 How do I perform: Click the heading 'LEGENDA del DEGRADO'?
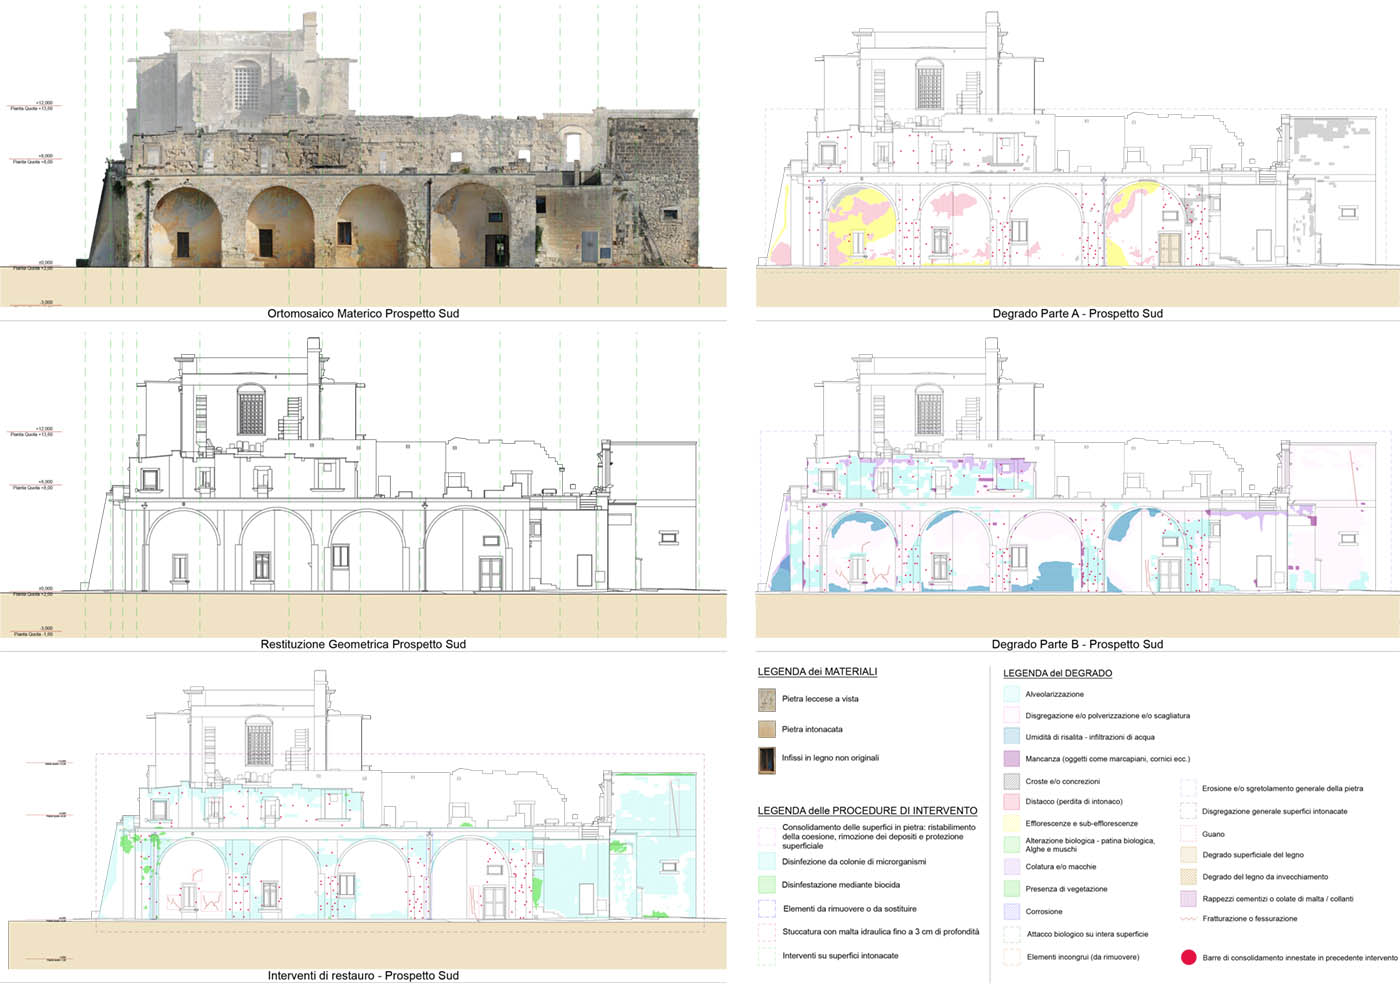pyautogui.click(x=1057, y=673)
